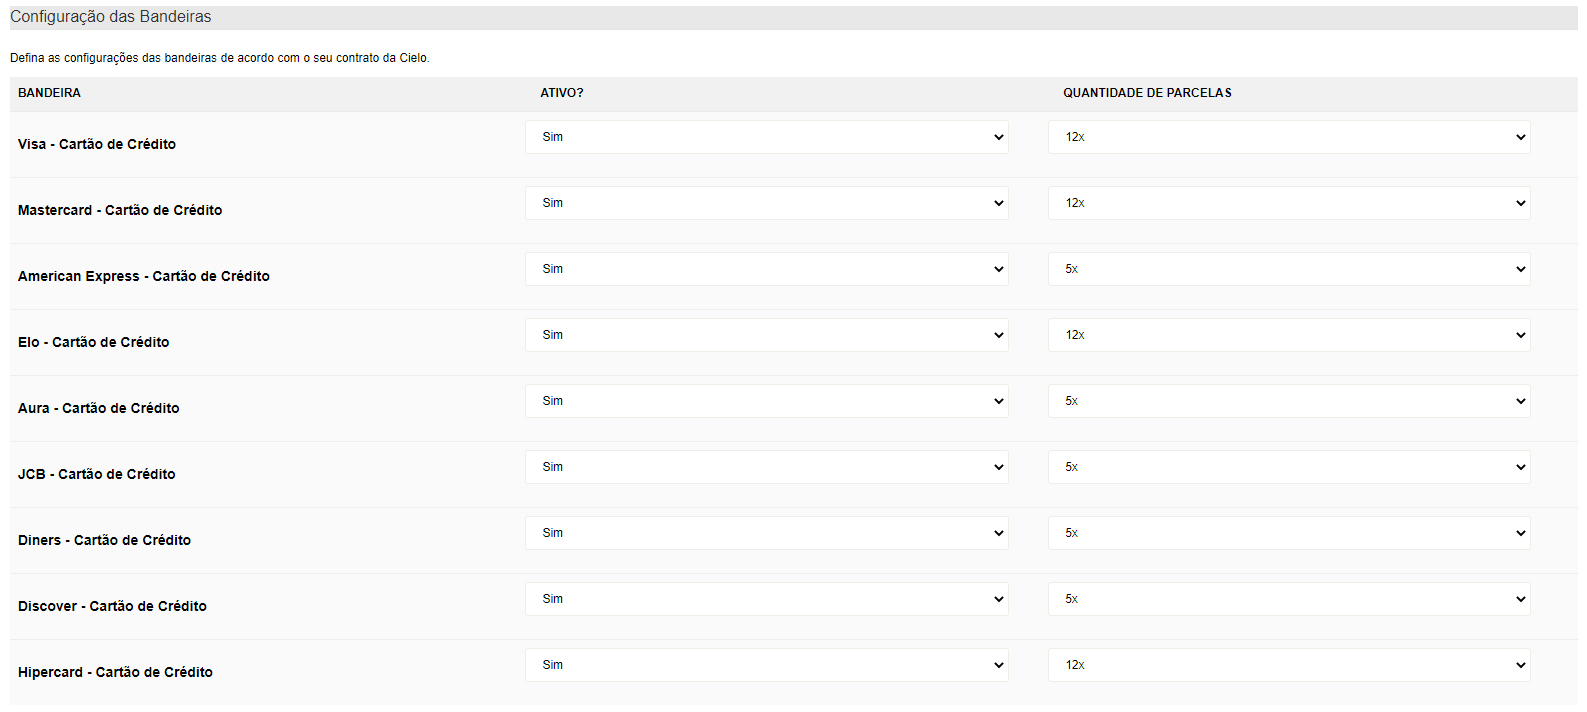The height and width of the screenshot is (712, 1587).
Task: Open Hipercard active status dropdown
Action: coord(766,665)
